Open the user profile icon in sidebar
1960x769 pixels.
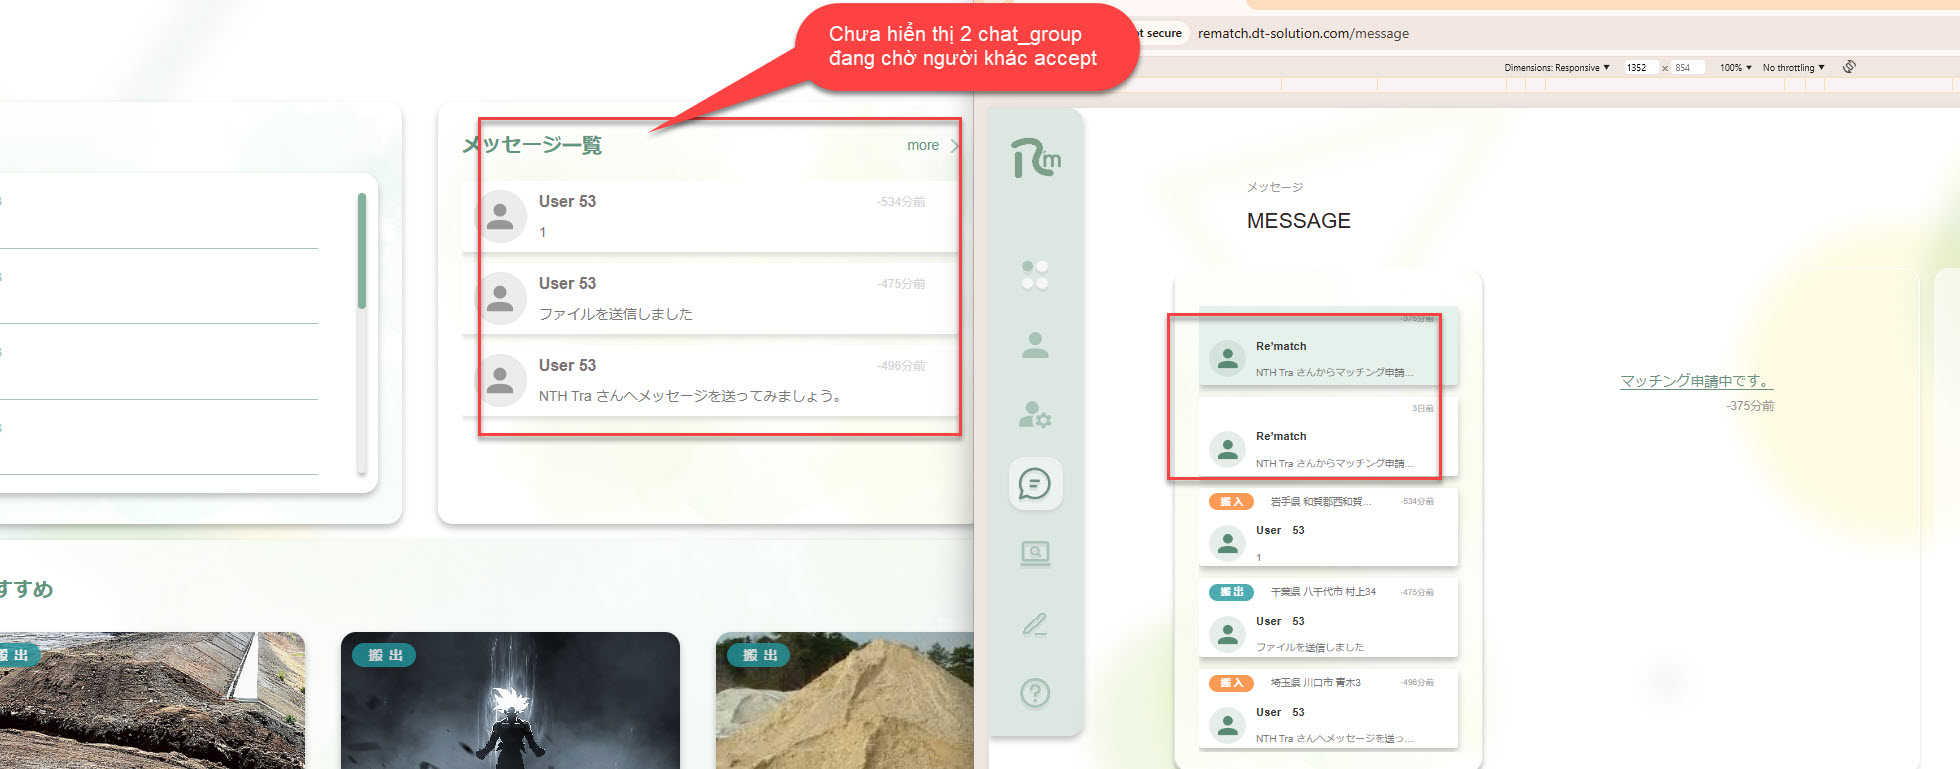coord(1035,345)
